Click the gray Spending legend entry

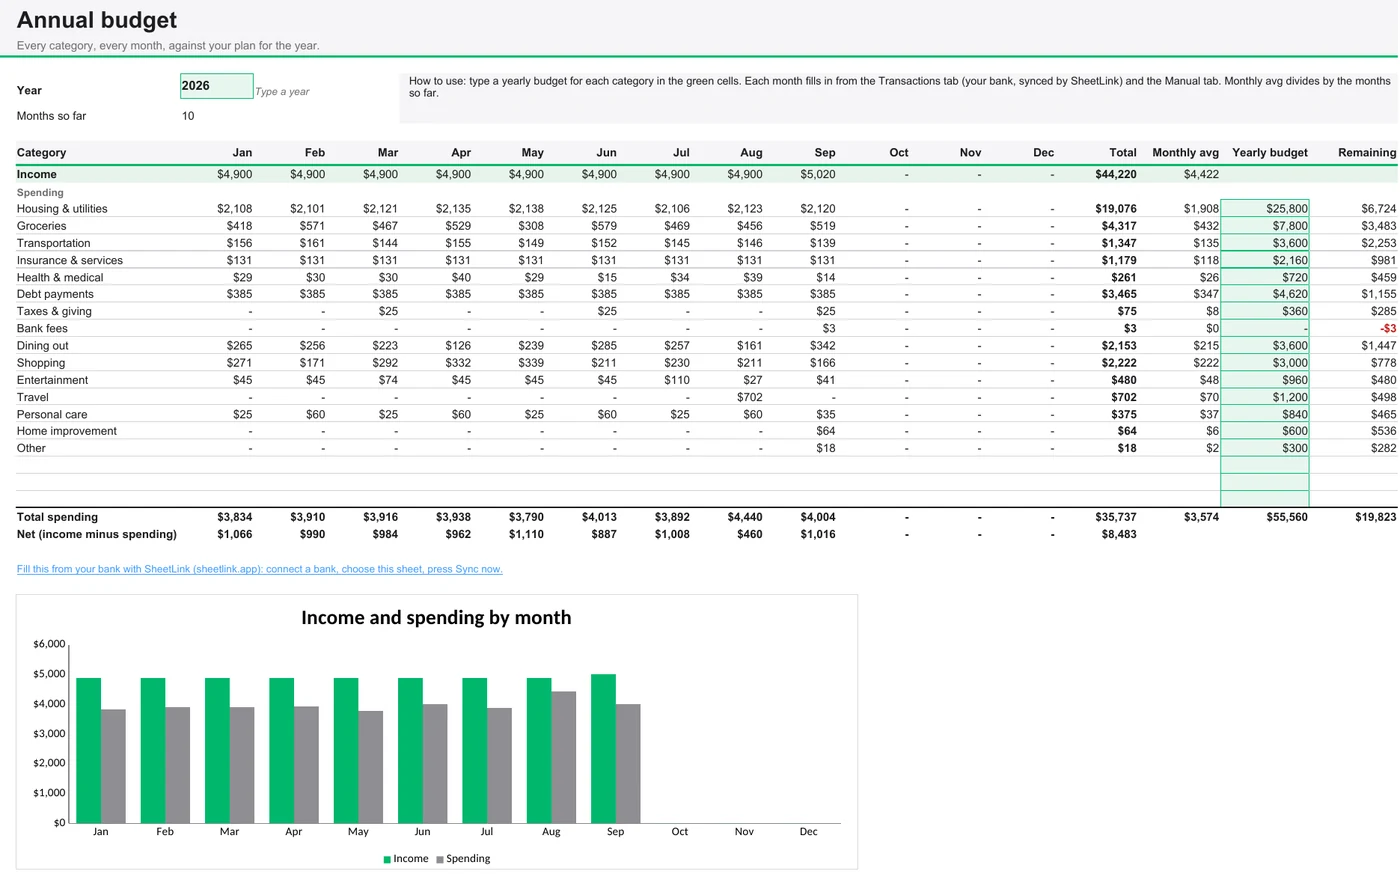(463, 859)
